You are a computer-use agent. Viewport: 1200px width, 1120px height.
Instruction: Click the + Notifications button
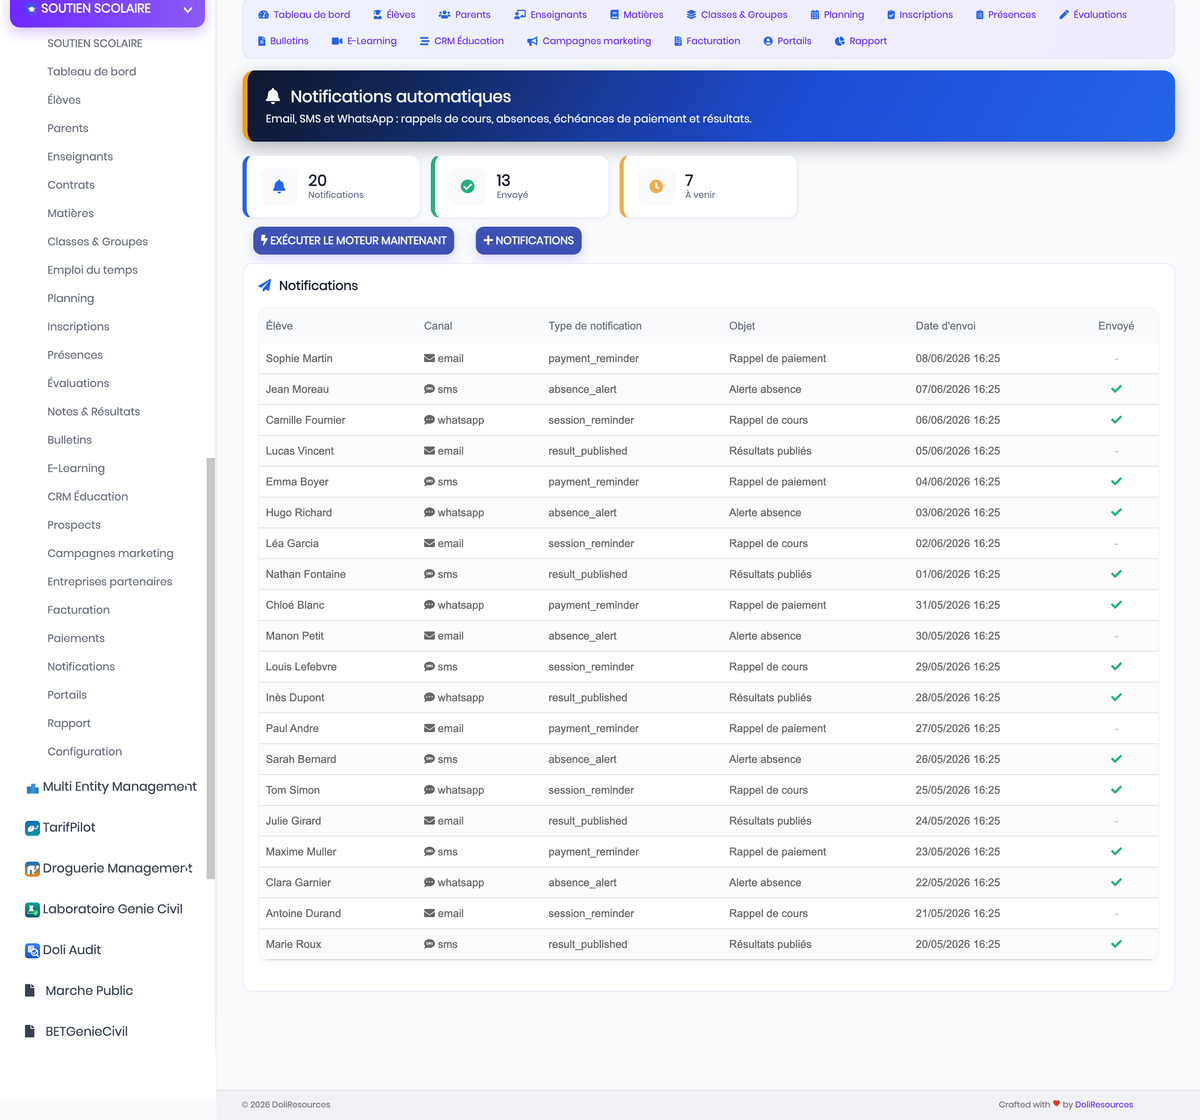529,241
